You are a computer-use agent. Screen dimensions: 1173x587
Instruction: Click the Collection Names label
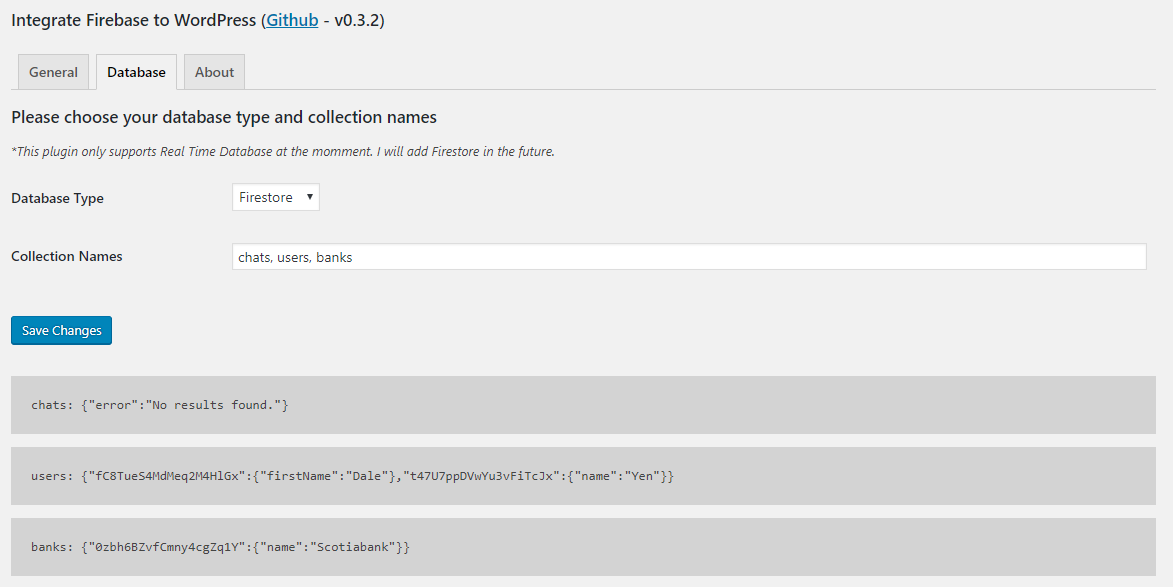[67, 256]
